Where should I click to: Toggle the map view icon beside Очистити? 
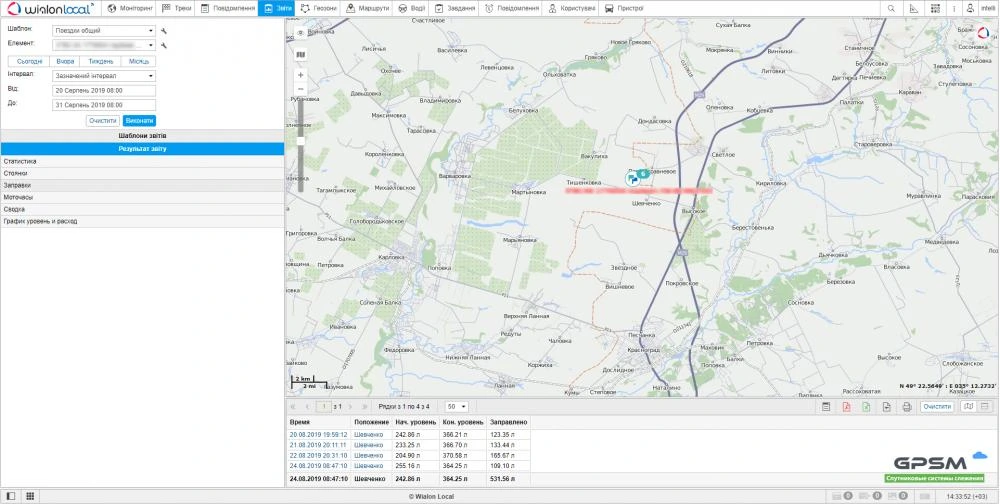(x=967, y=407)
